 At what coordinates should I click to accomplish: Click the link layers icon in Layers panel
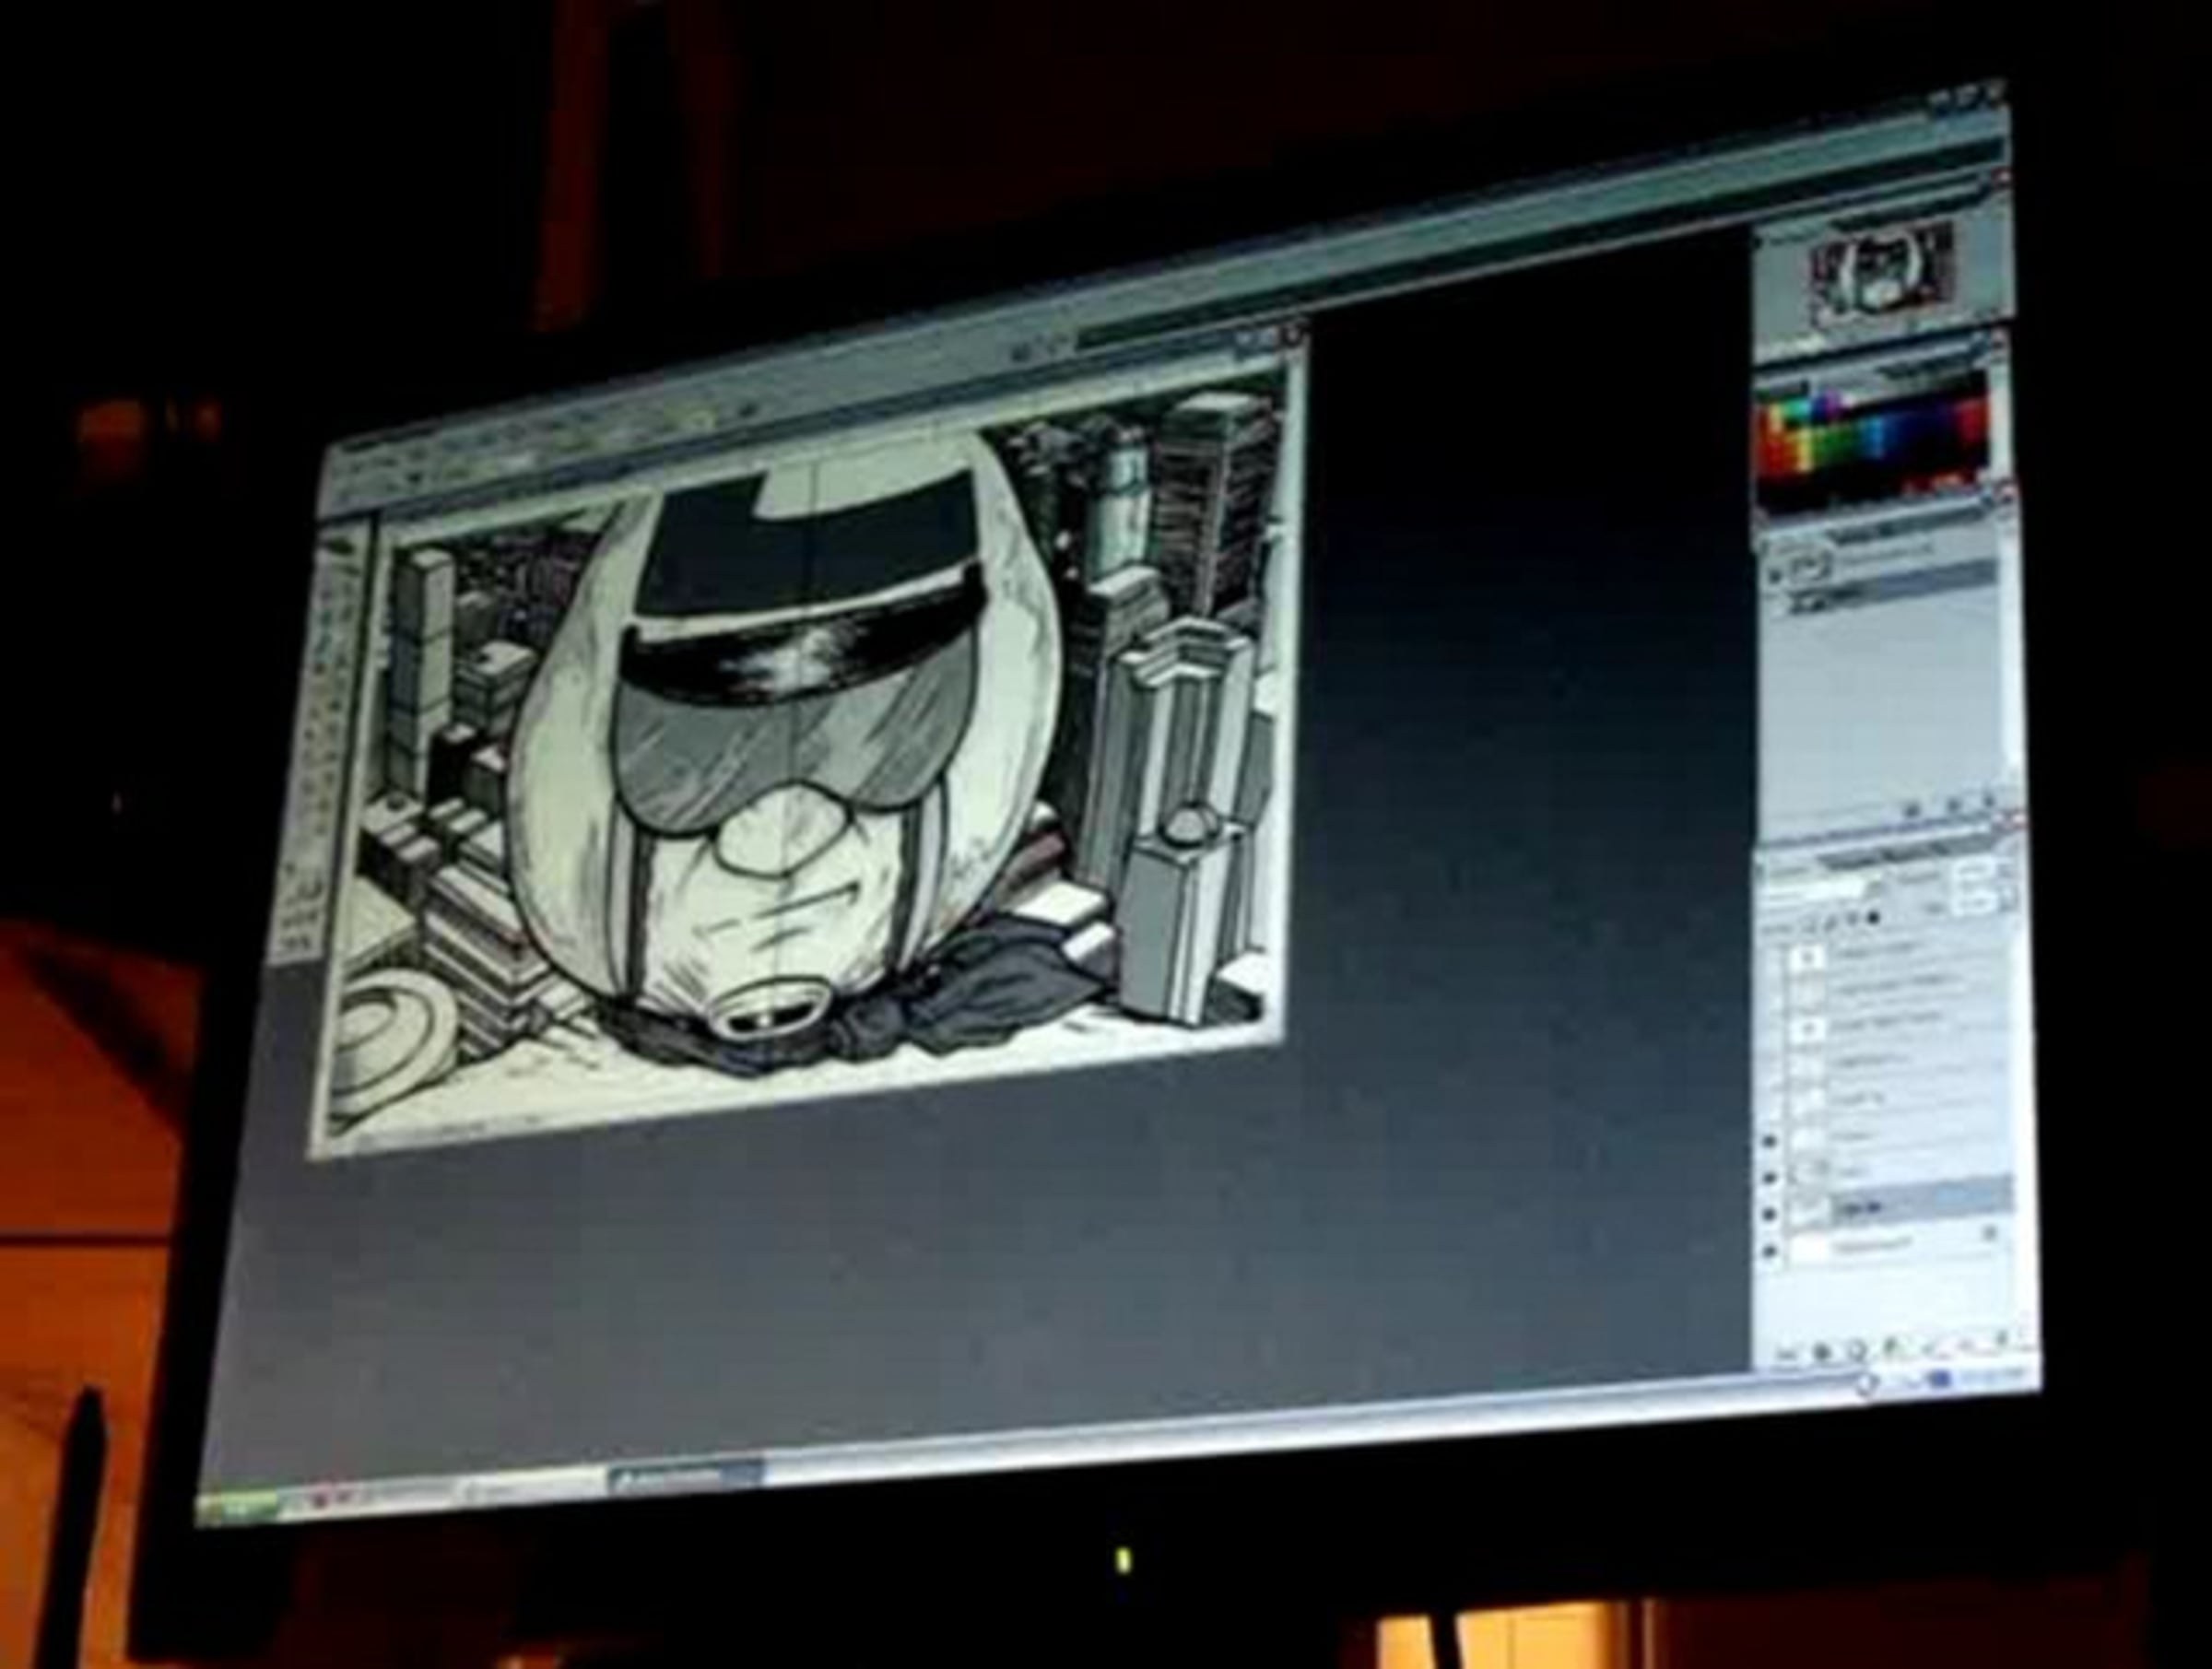1789,1356
